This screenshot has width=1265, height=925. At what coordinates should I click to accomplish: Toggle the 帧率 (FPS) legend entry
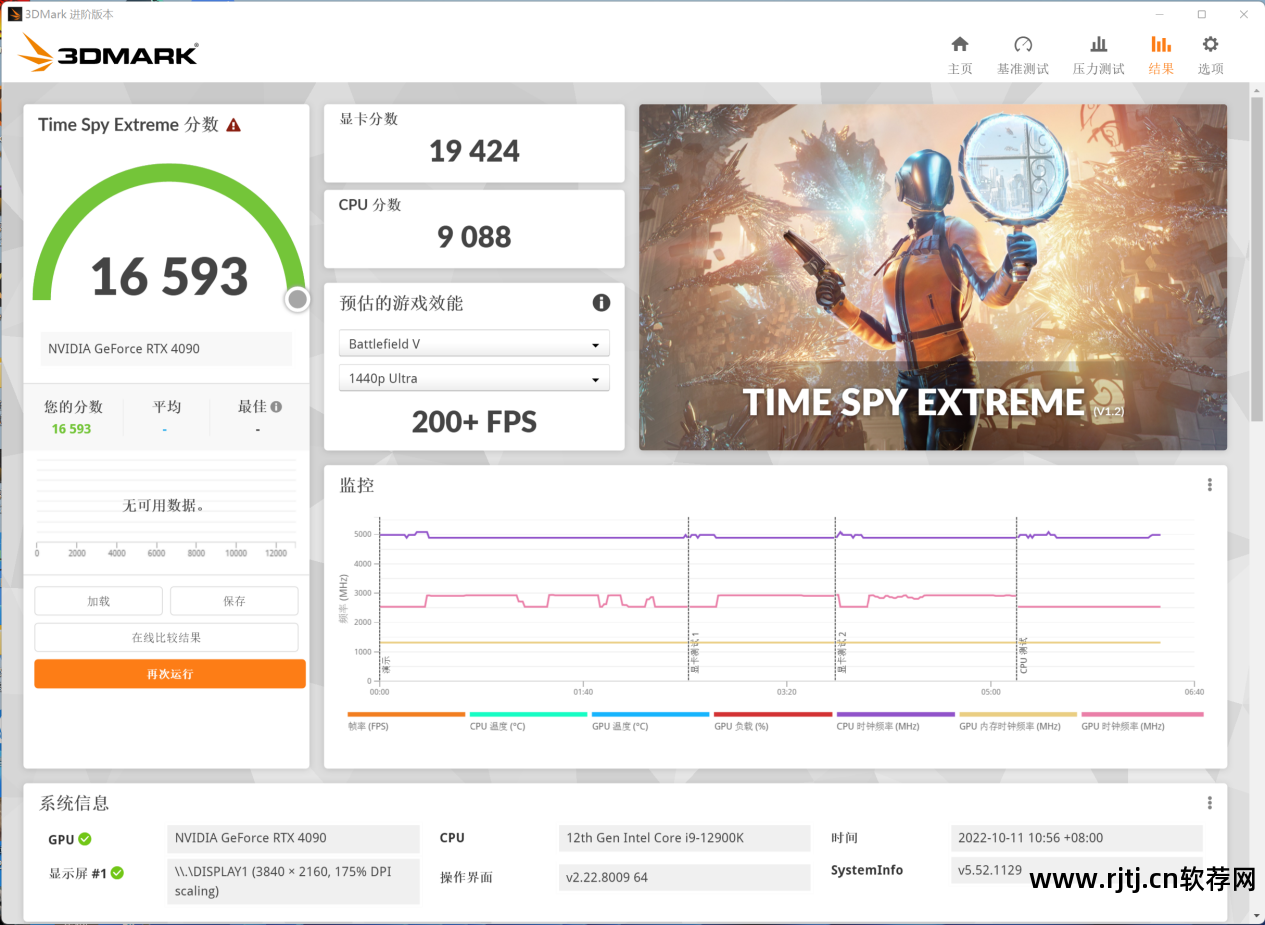[406, 721]
